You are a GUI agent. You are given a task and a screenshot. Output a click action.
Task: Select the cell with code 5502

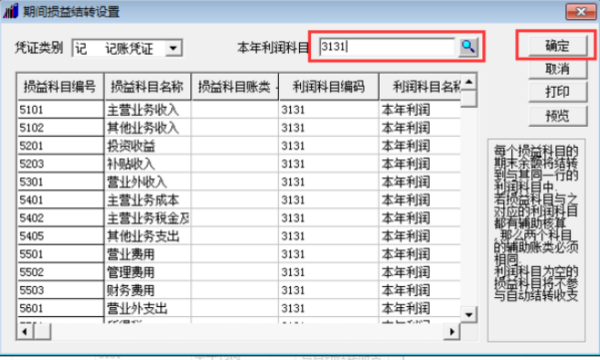pyautogui.click(x=60, y=272)
